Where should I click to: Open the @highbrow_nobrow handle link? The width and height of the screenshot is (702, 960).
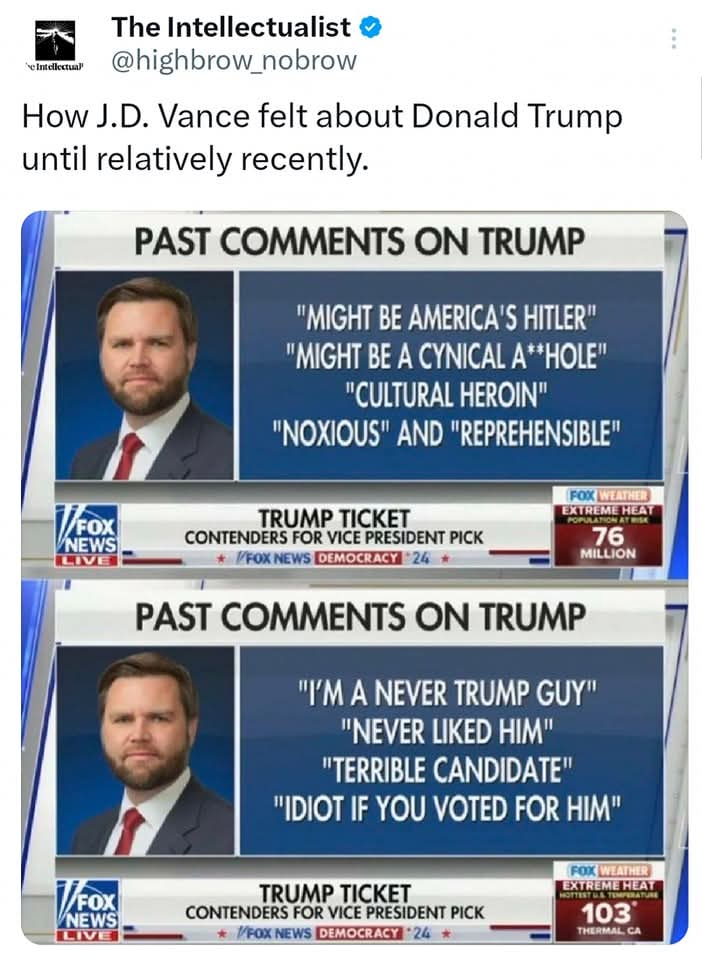234,60
